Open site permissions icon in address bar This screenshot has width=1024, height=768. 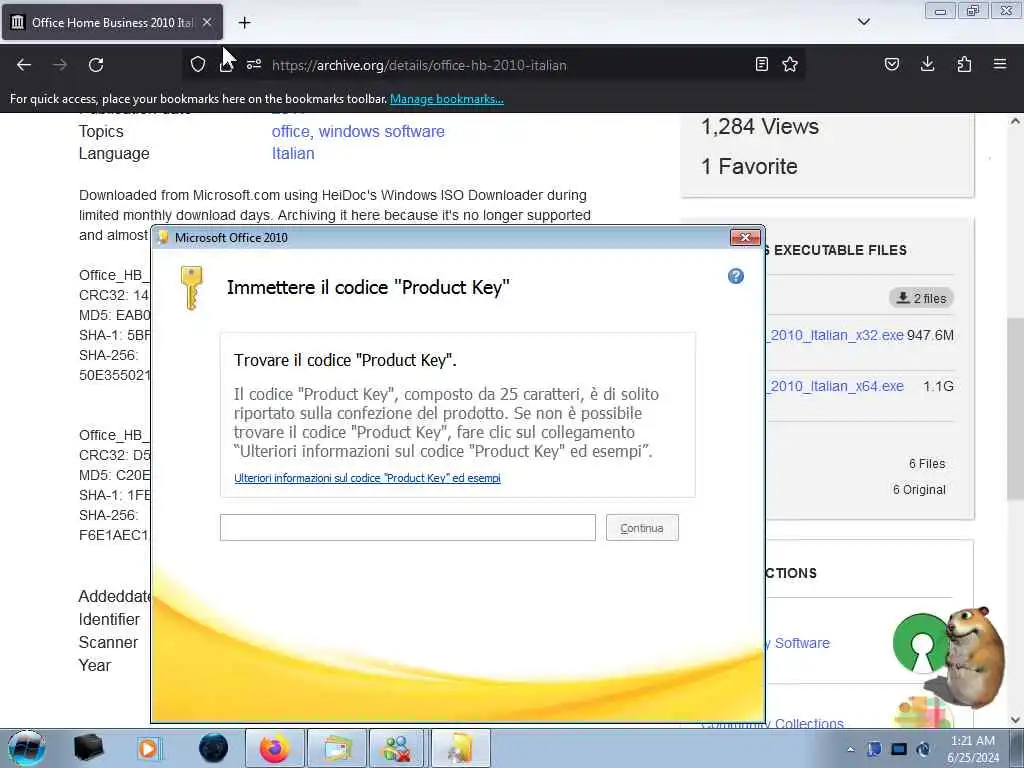click(254, 64)
